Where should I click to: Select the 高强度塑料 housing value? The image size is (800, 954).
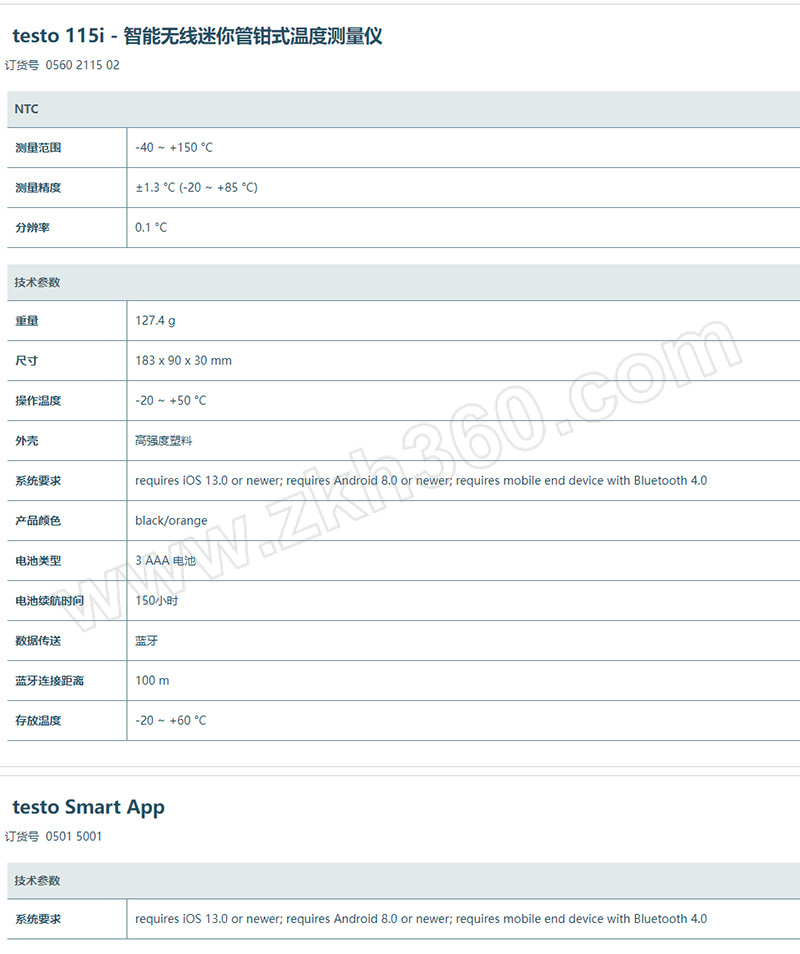[x=164, y=441]
